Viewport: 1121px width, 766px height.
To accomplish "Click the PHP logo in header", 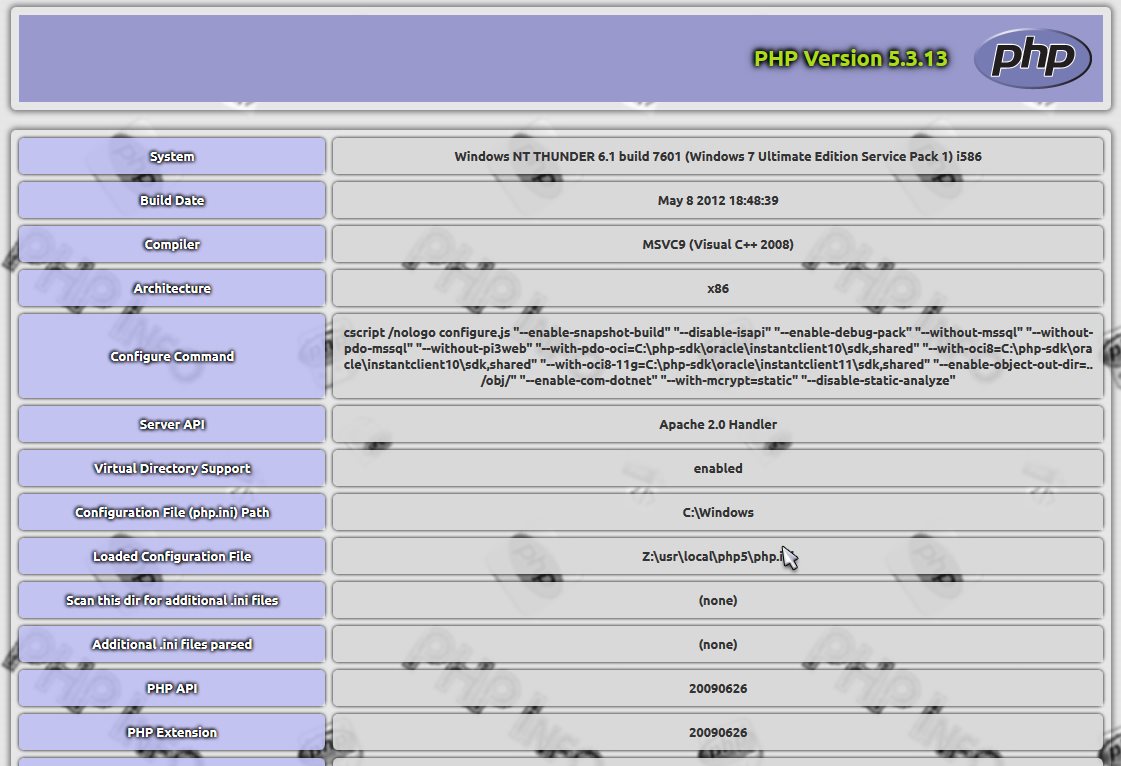I will [x=1032, y=58].
